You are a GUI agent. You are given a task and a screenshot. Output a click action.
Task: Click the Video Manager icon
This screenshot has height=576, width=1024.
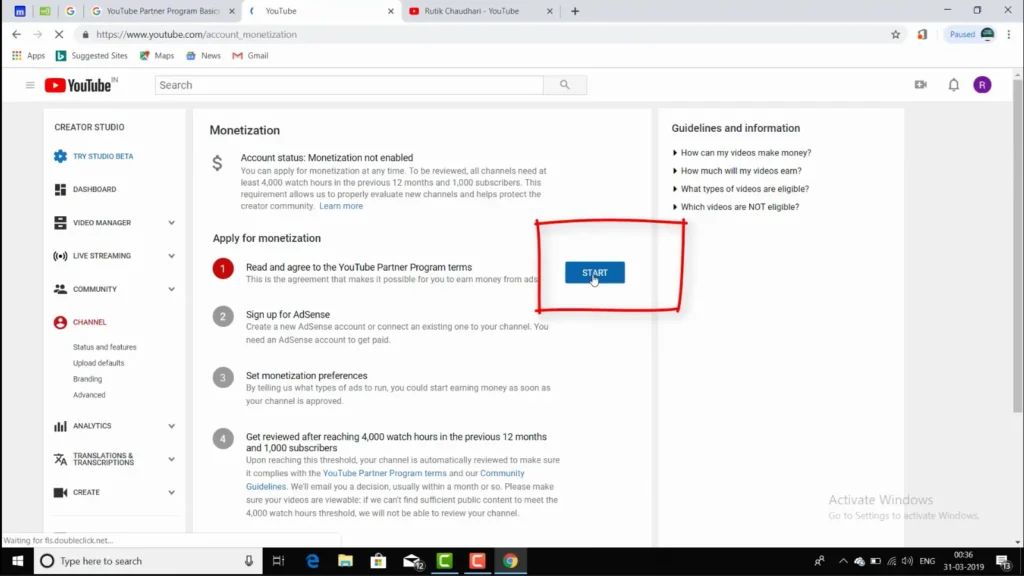[60, 223]
